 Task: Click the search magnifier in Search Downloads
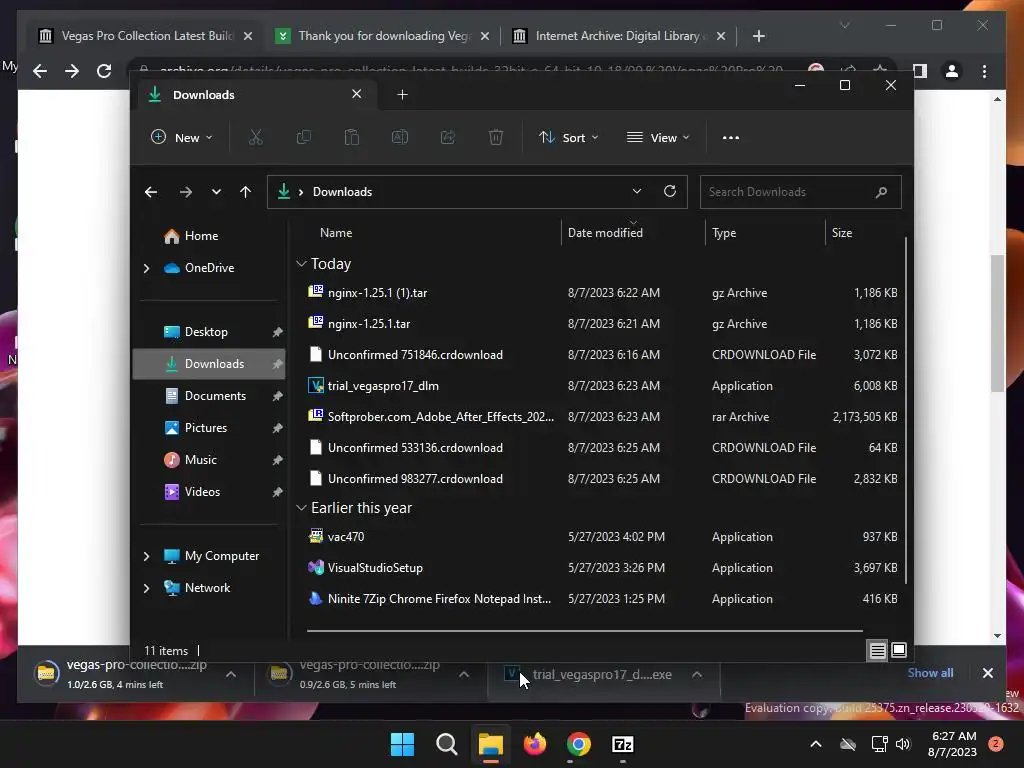(882, 192)
